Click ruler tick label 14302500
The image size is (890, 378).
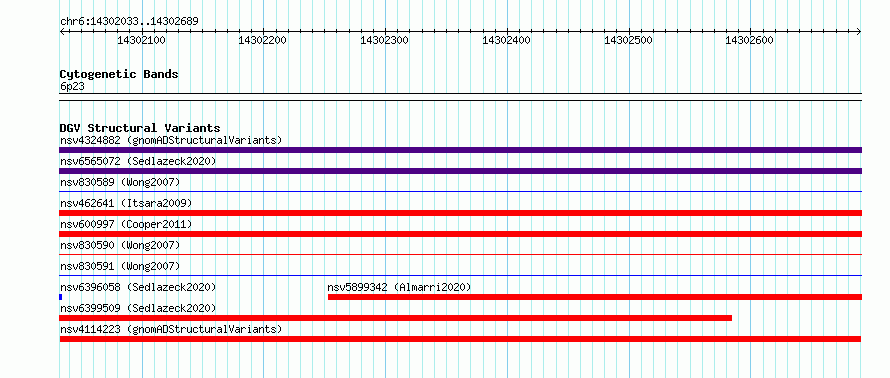click(x=628, y=40)
